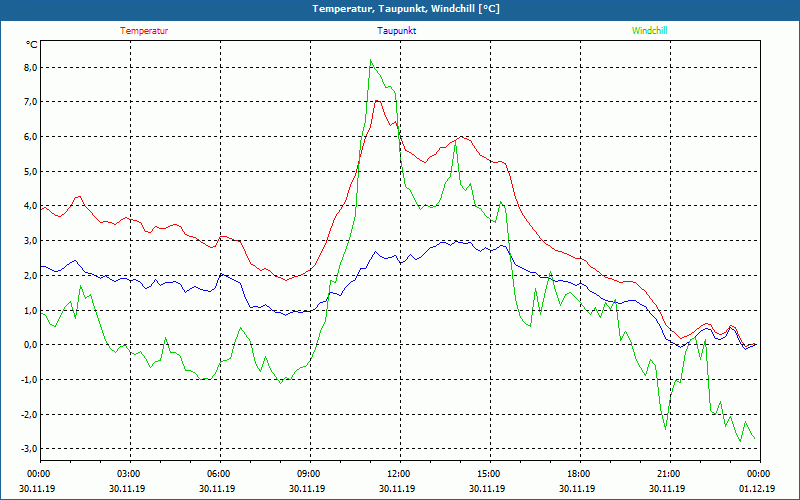Click the 5,0 y-axis tick label
This screenshot has width=800, height=500.
(29, 171)
